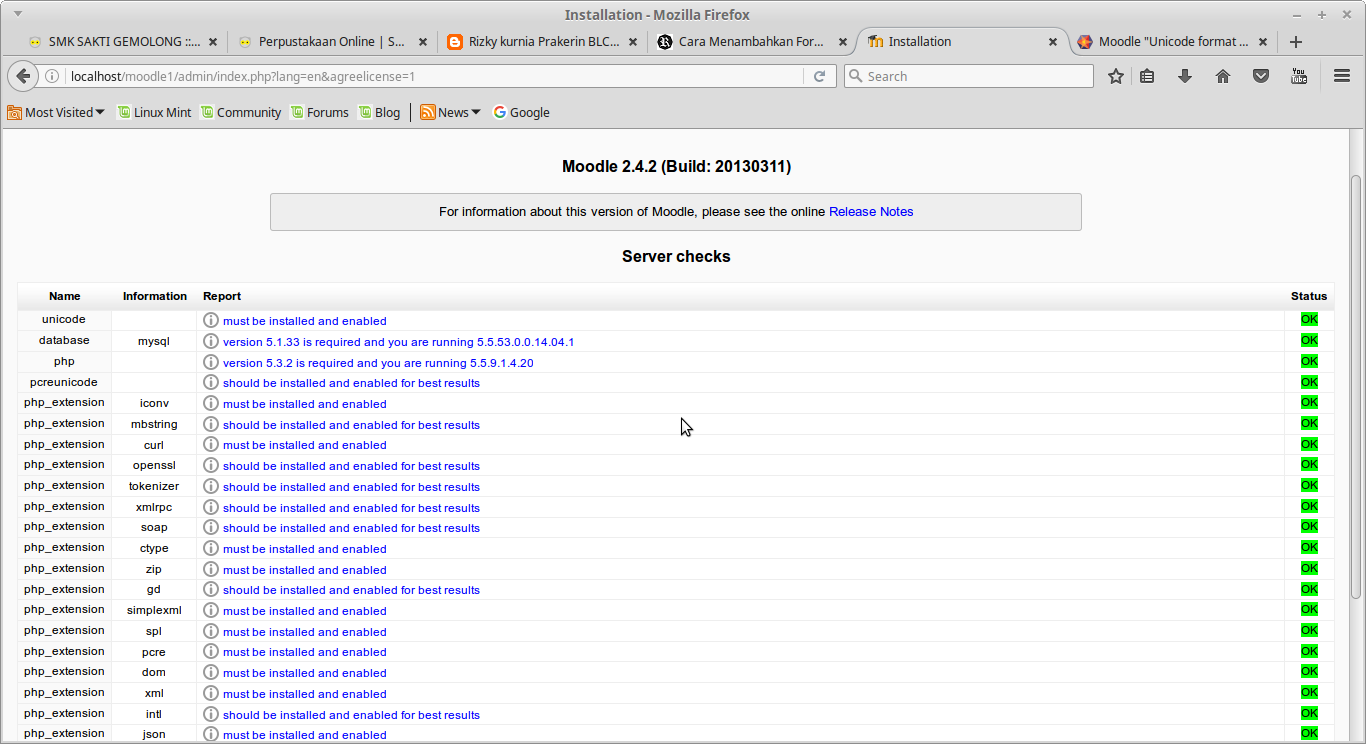Open the Firefox hamburger menu
Viewport: 1366px width, 744px height.
click(1342, 76)
